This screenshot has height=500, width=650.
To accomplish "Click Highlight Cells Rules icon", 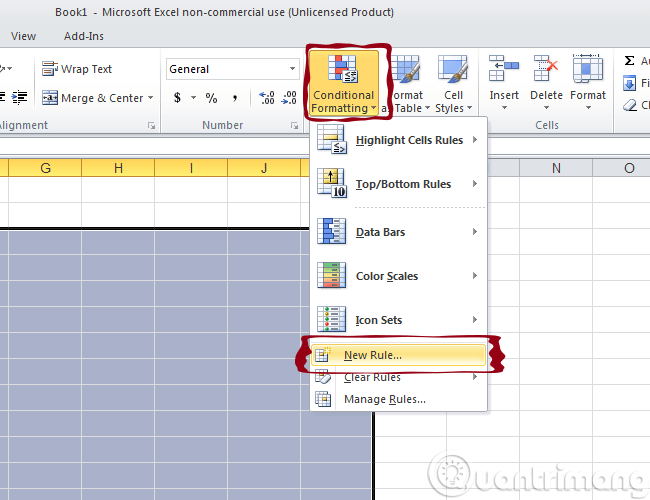I will pos(331,140).
